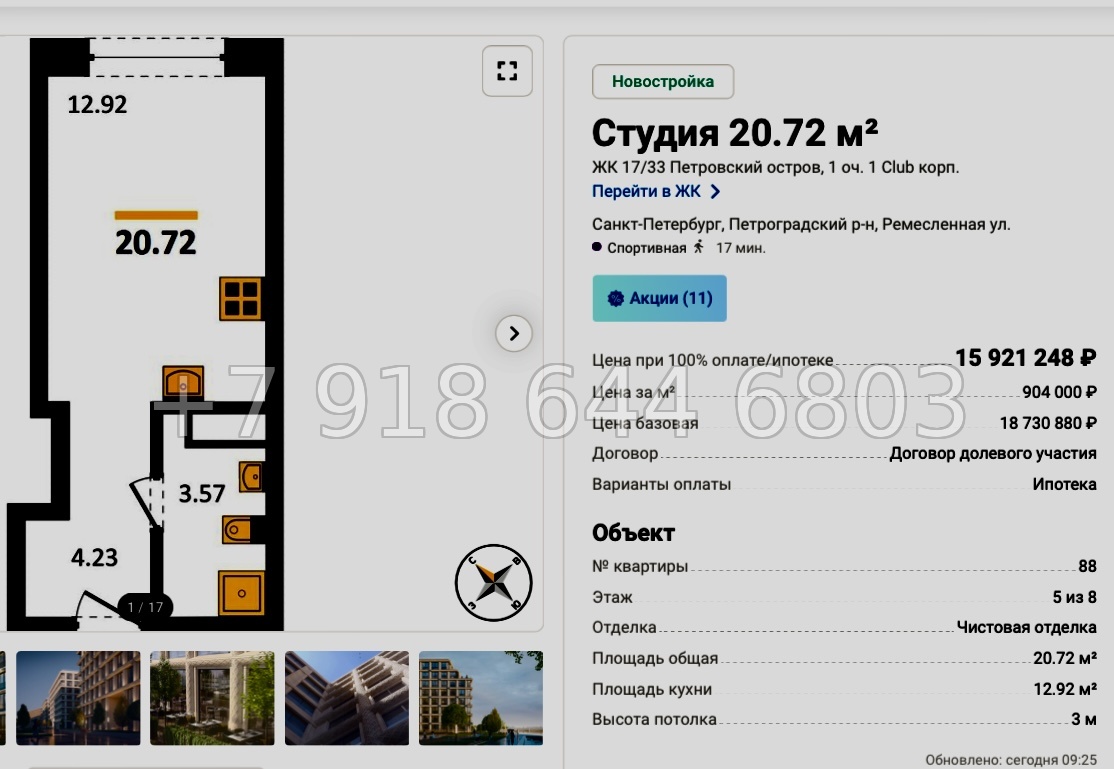Click the Объект section heading
Viewport: 1114px width, 769px height.
tap(633, 533)
